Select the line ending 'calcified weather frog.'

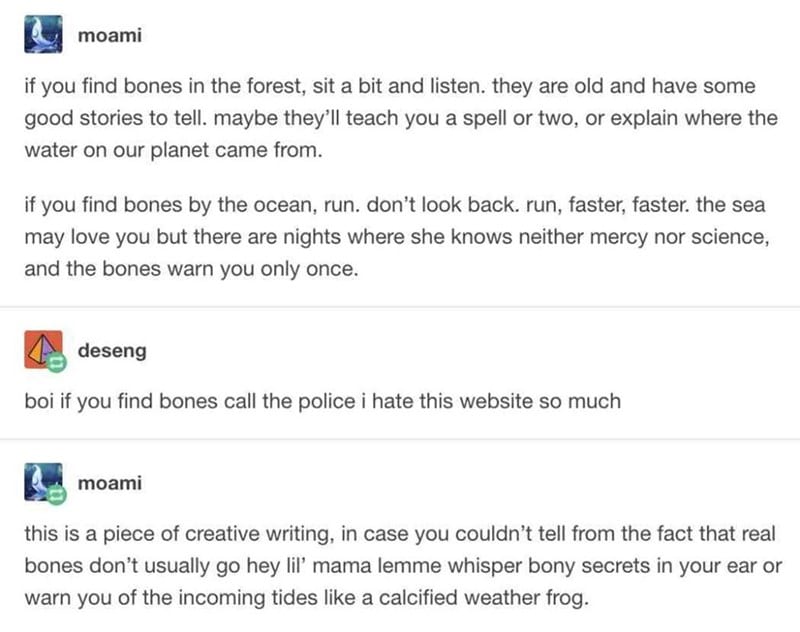(307, 598)
